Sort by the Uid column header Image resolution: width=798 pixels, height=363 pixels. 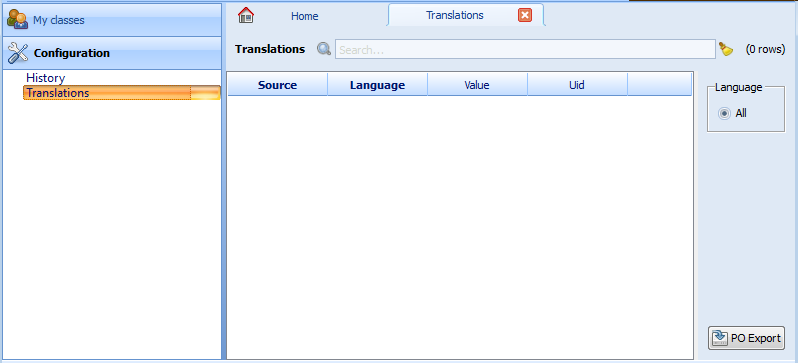click(x=577, y=85)
